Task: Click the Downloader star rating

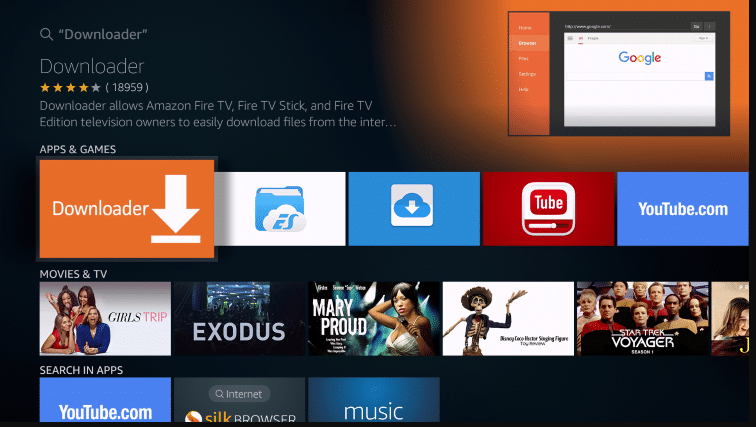Action: (x=70, y=87)
